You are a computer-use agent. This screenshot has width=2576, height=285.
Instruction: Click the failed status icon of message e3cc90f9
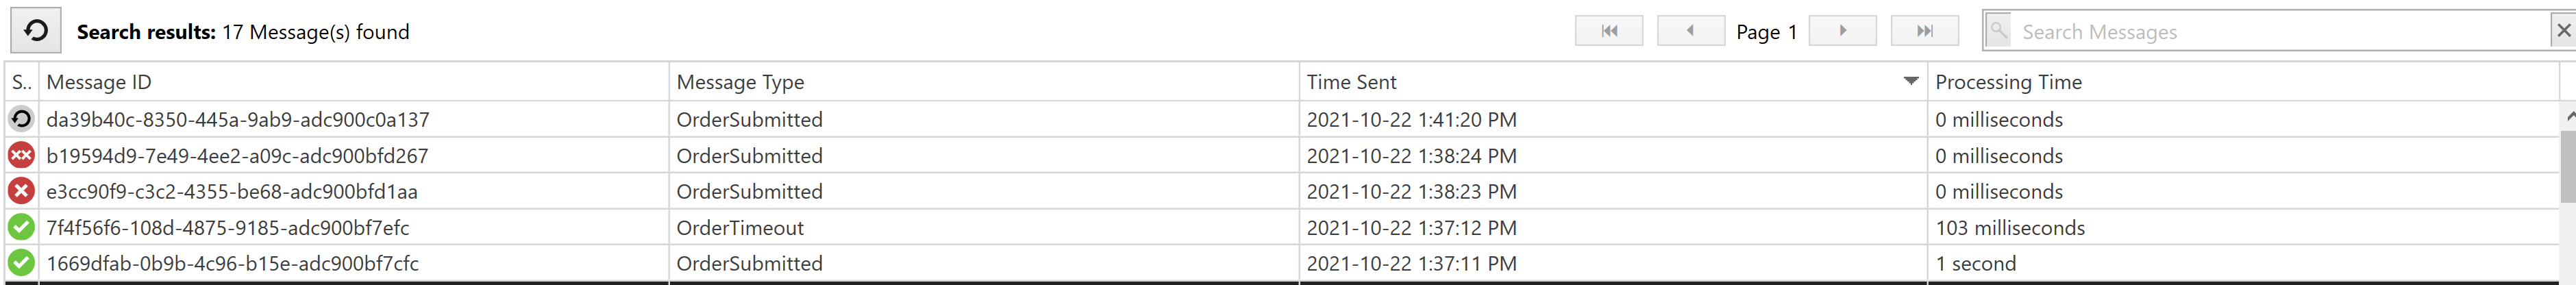coord(21,191)
